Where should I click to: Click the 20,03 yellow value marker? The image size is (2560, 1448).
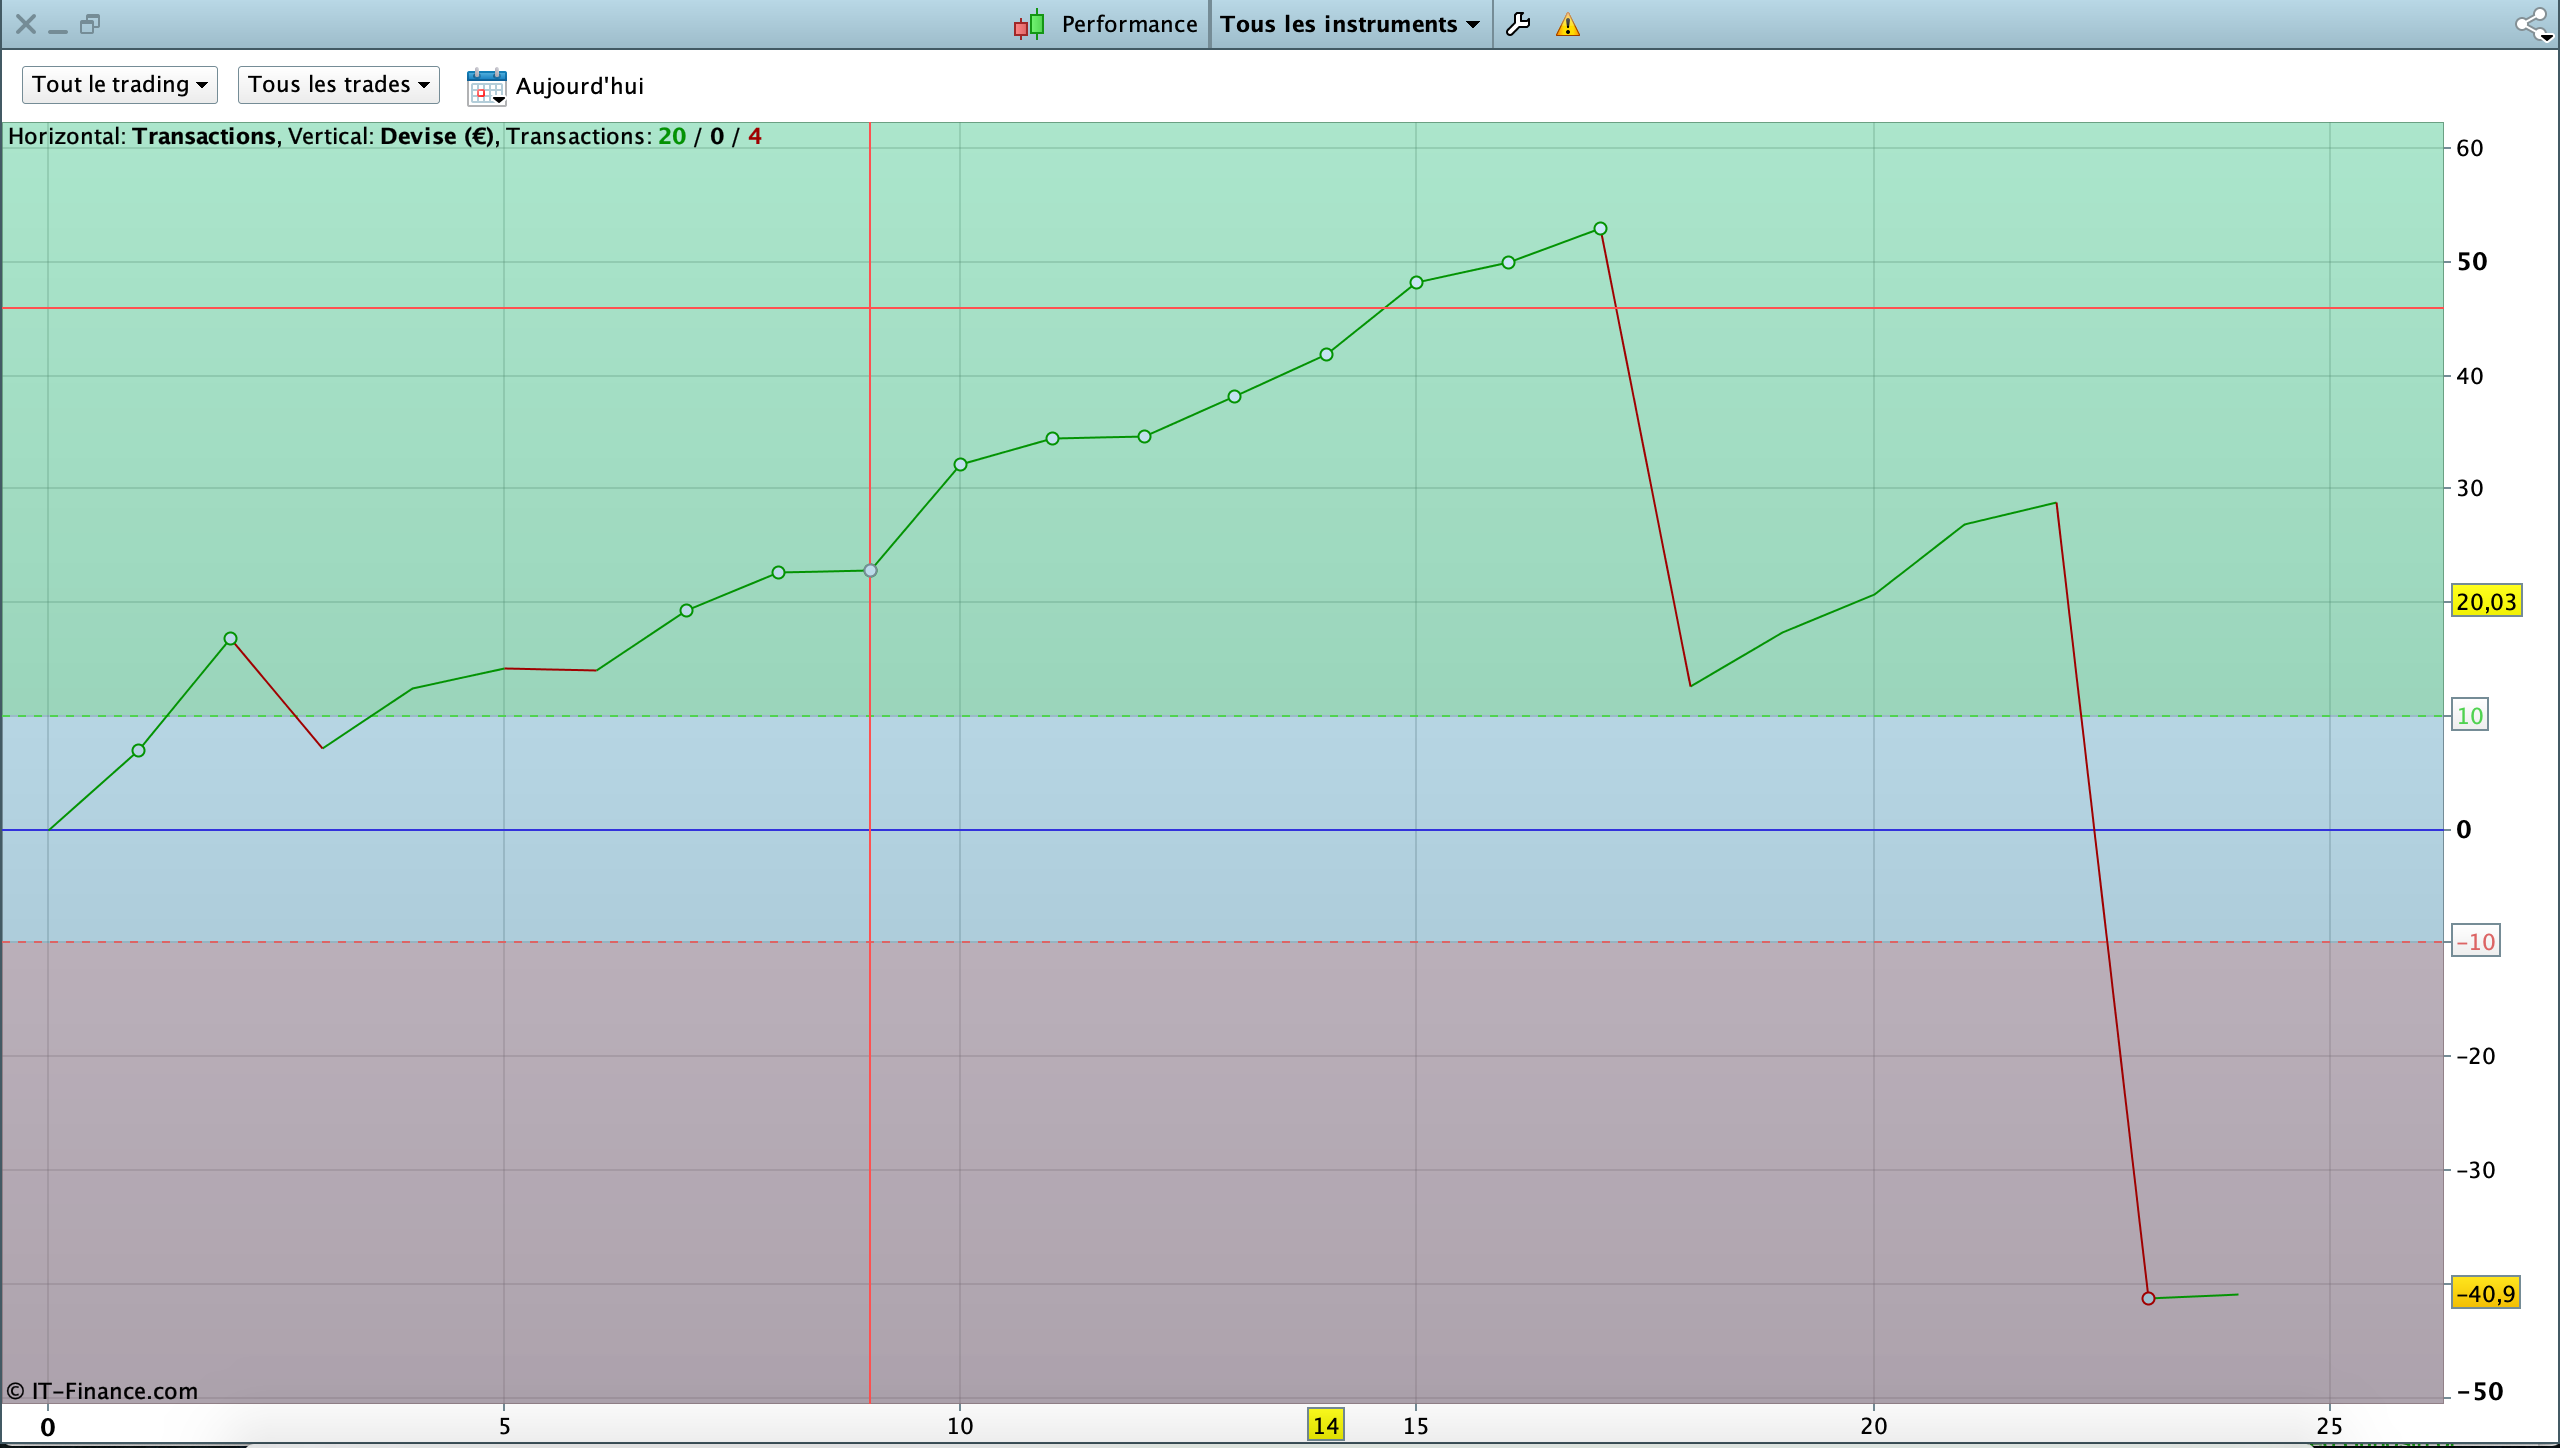click(x=2486, y=602)
